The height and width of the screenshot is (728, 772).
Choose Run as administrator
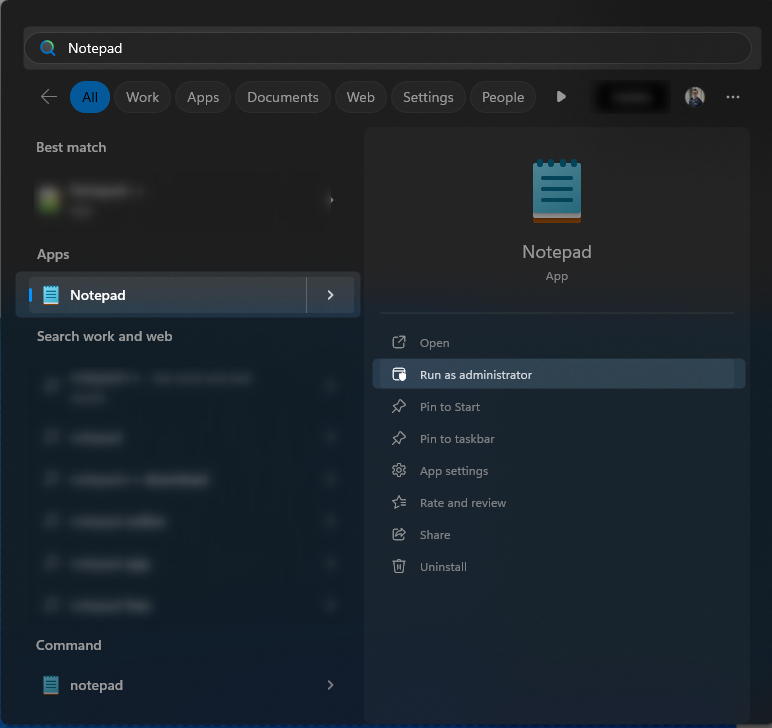coord(559,374)
